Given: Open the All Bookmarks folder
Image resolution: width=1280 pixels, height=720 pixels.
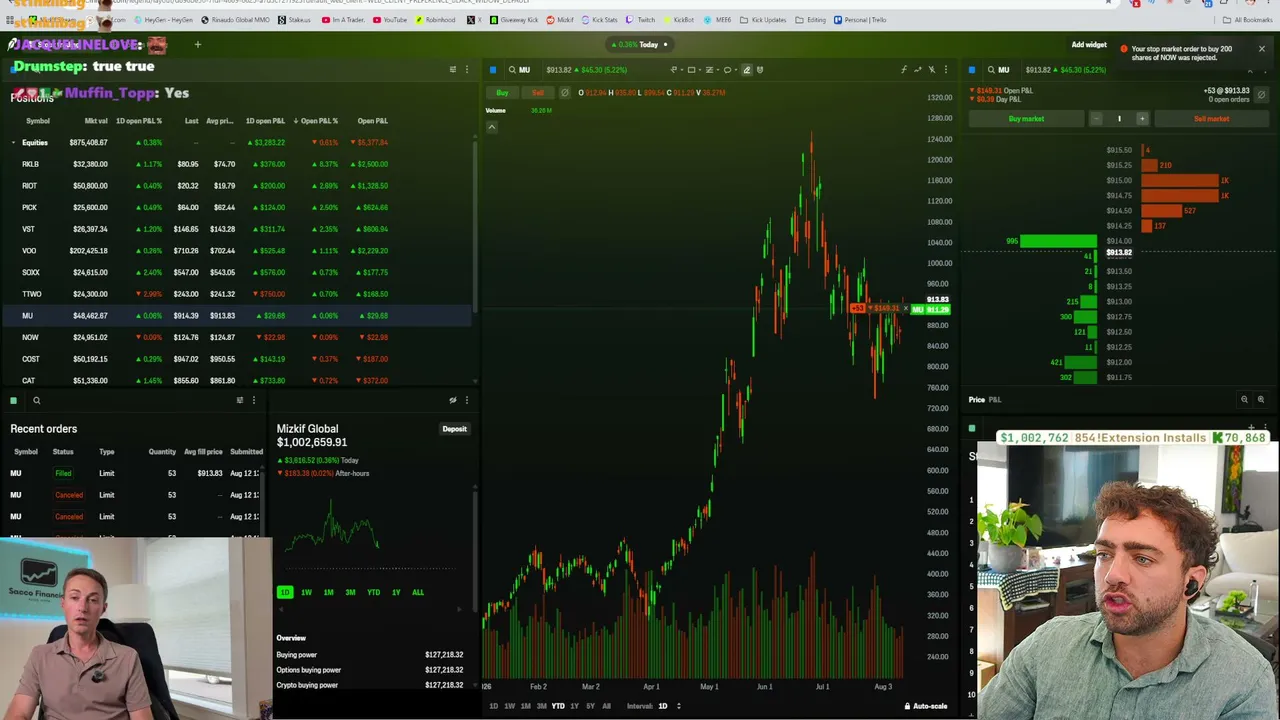Looking at the screenshot, I should point(1248,20).
